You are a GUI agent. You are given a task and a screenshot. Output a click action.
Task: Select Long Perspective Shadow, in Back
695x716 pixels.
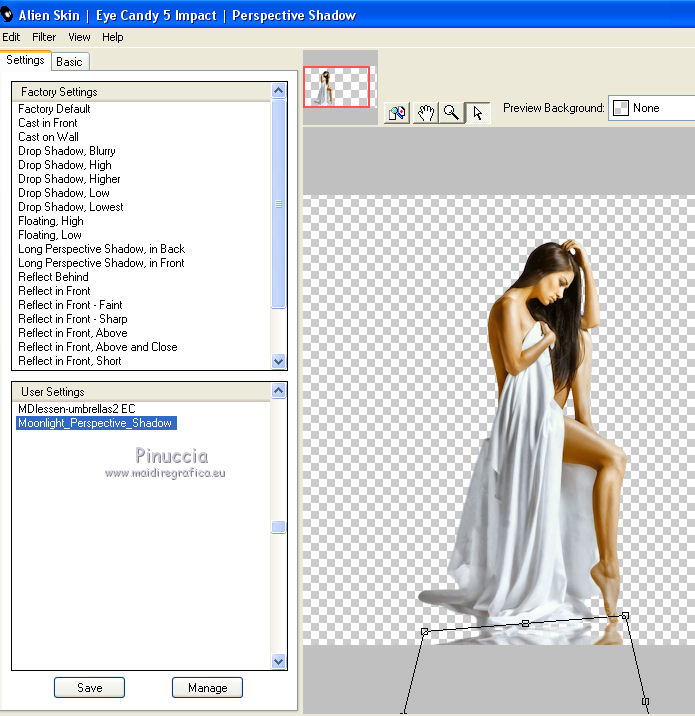[x=101, y=249]
